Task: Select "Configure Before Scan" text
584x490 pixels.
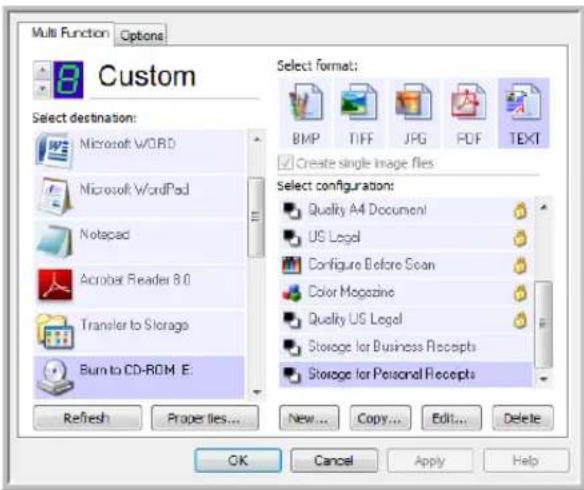Action: click(371, 265)
